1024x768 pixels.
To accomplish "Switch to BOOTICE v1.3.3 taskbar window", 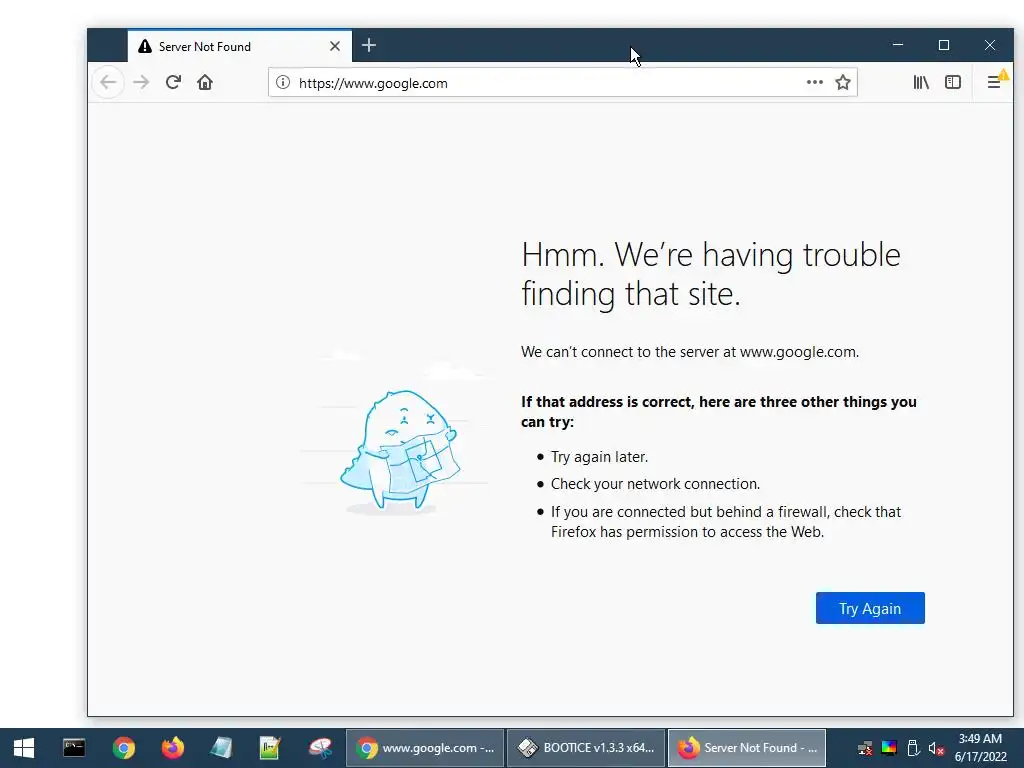I will [x=586, y=748].
